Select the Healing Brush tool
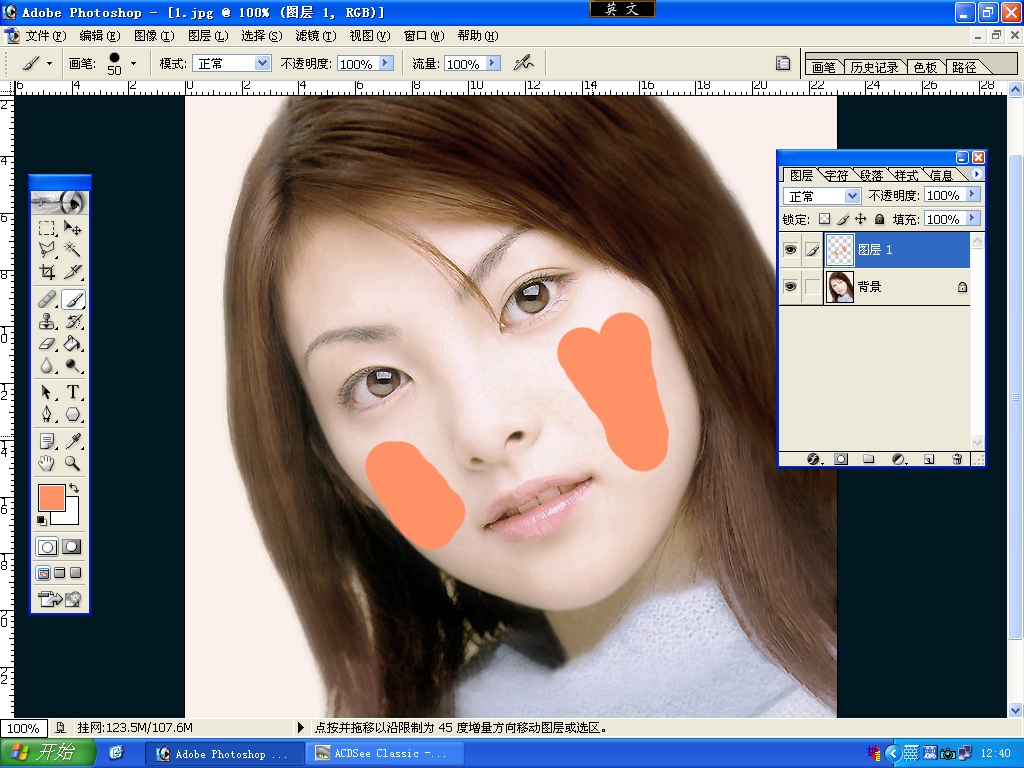Screen dimensions: 1024x768 [46, 299]
